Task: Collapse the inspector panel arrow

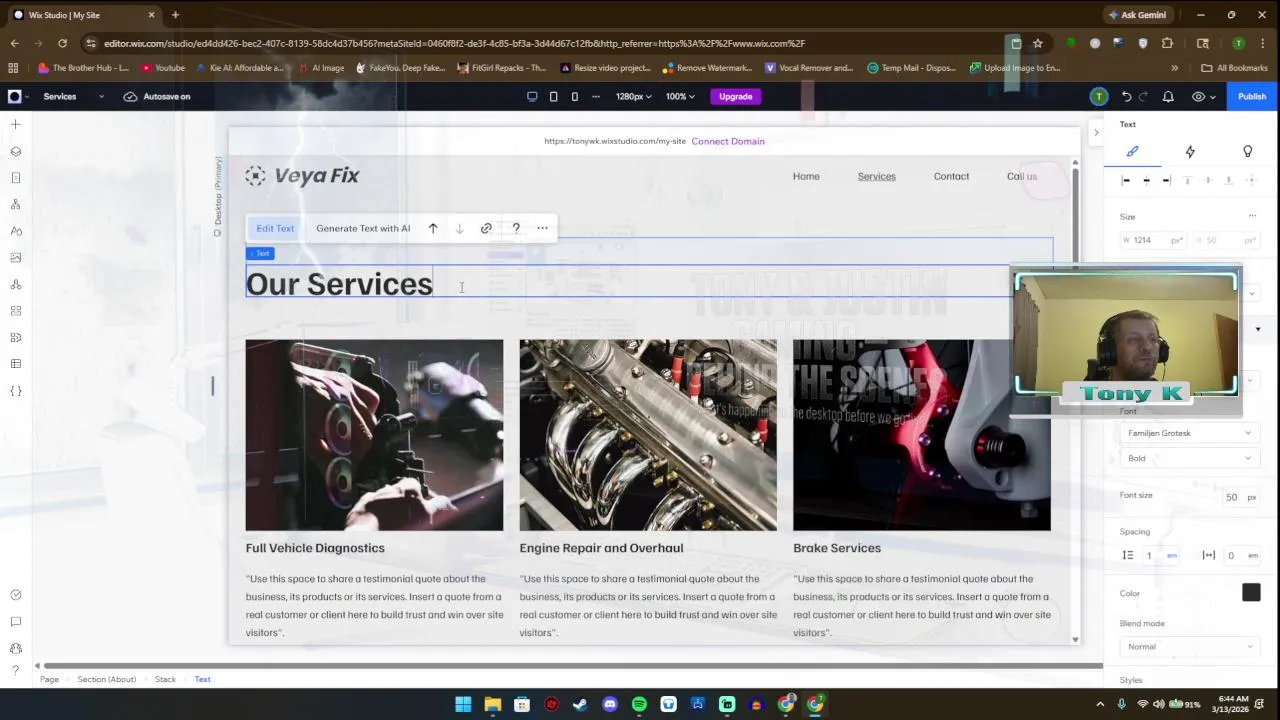Action: pos(1096,132)
